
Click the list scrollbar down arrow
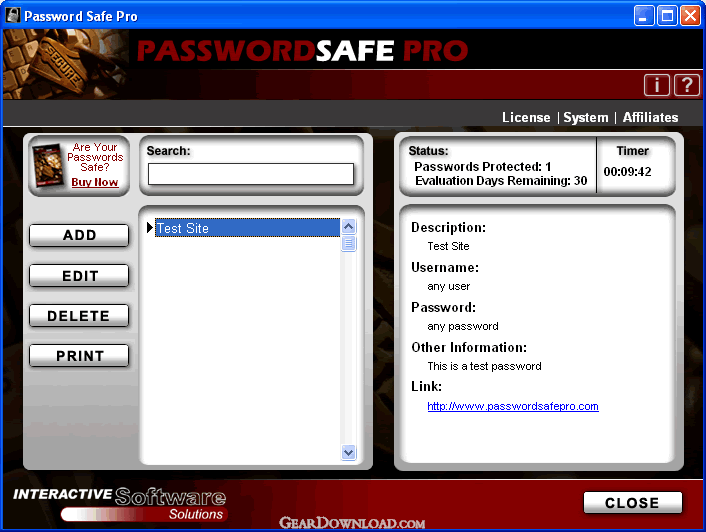(x=348, y=452)
